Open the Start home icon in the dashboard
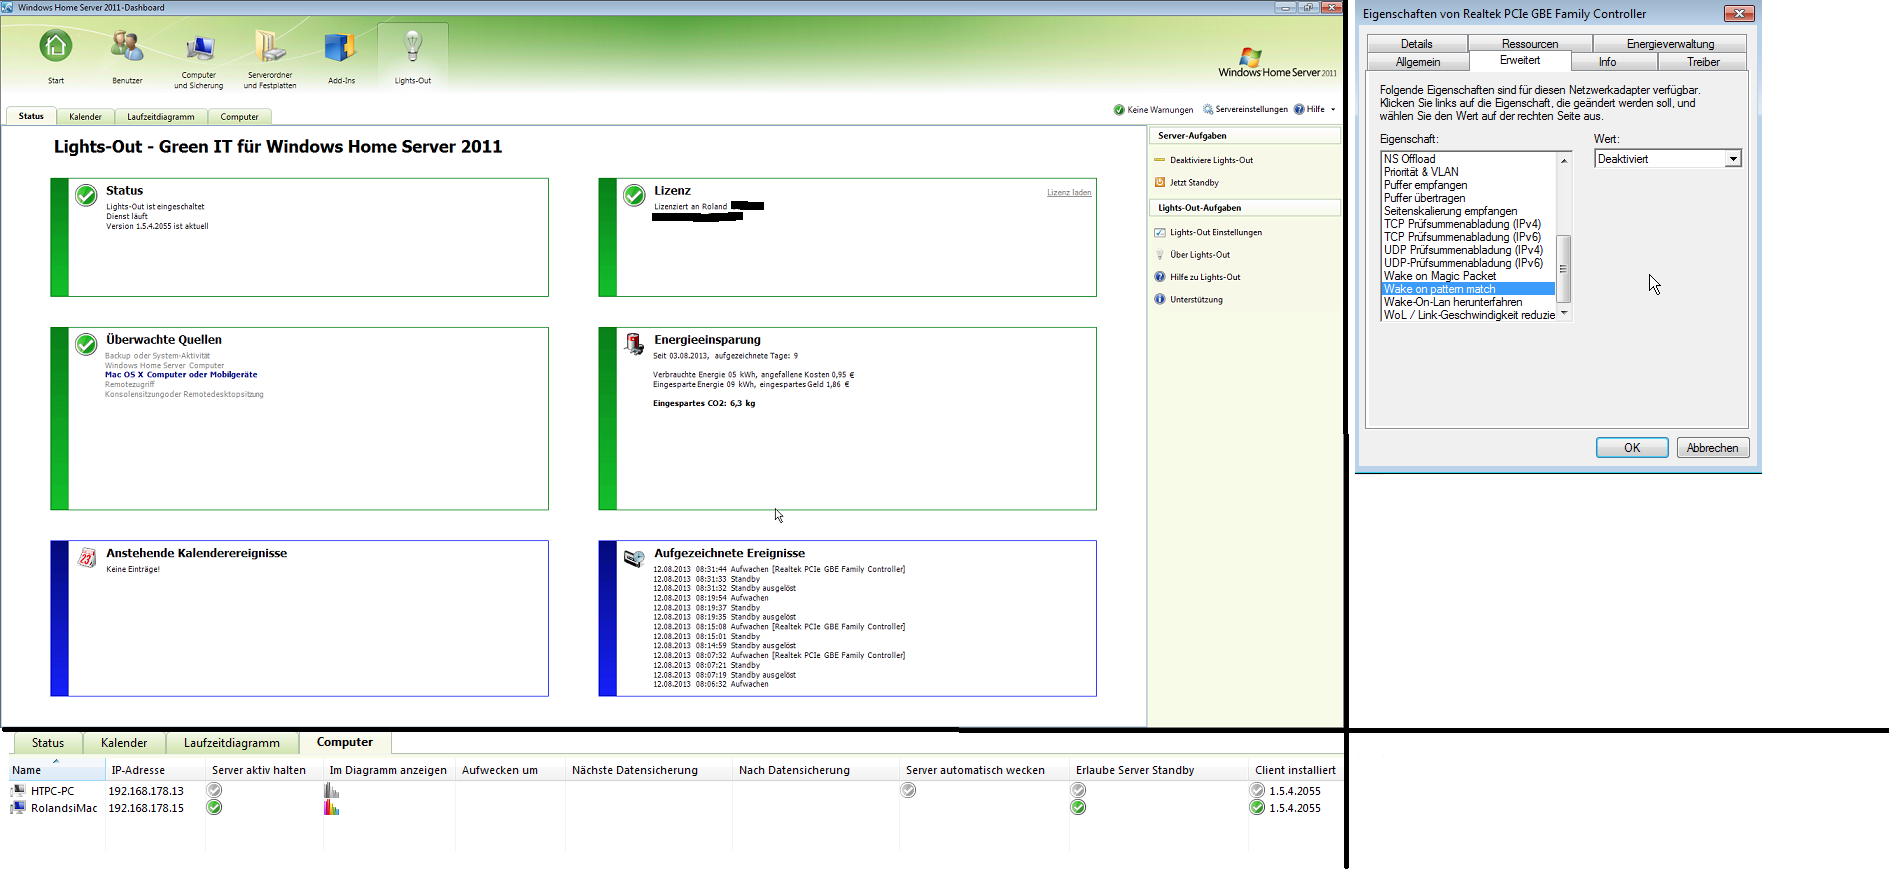This screenshot has width=1889, height=871. (56, 46)
